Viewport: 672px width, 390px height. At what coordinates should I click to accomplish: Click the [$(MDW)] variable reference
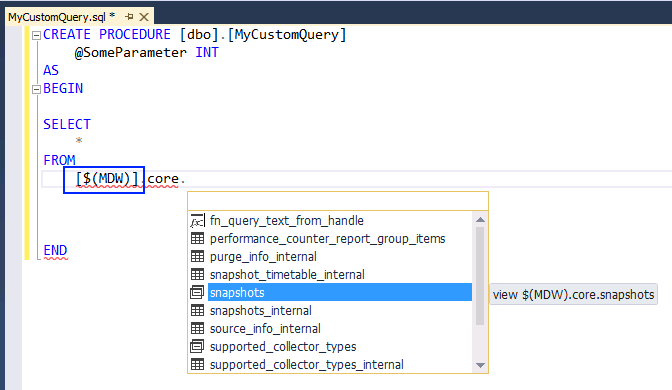point(107,179)
